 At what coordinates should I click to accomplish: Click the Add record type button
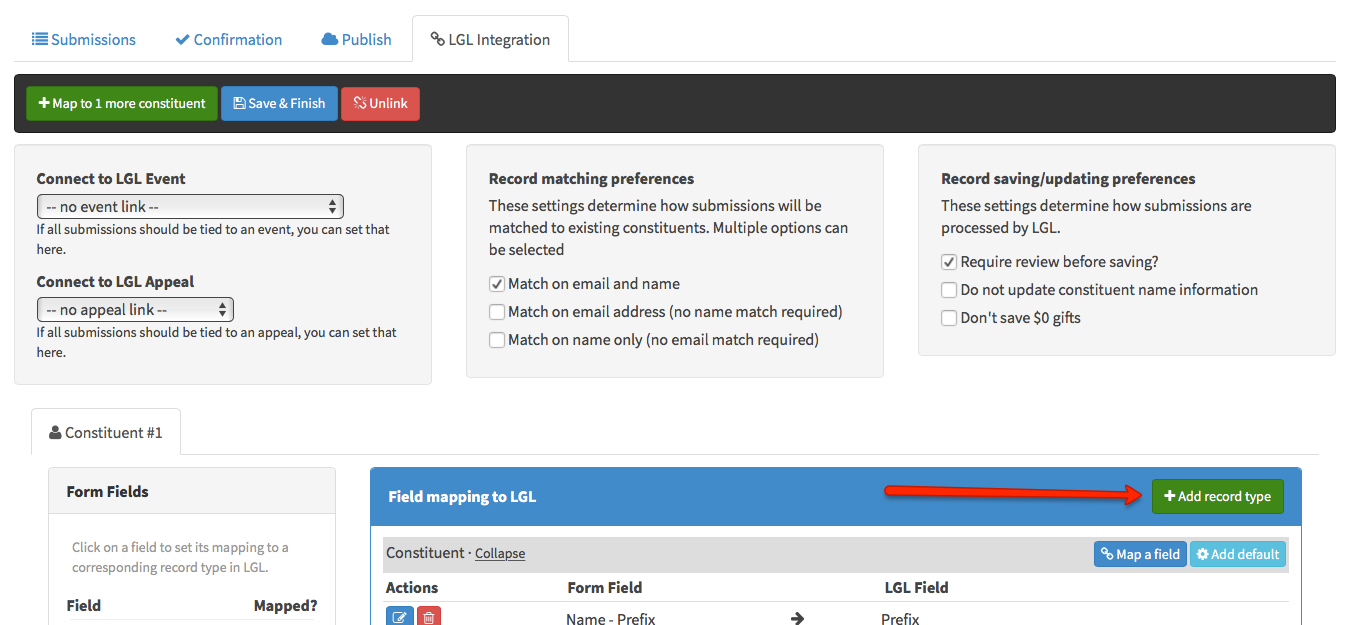1217,497
